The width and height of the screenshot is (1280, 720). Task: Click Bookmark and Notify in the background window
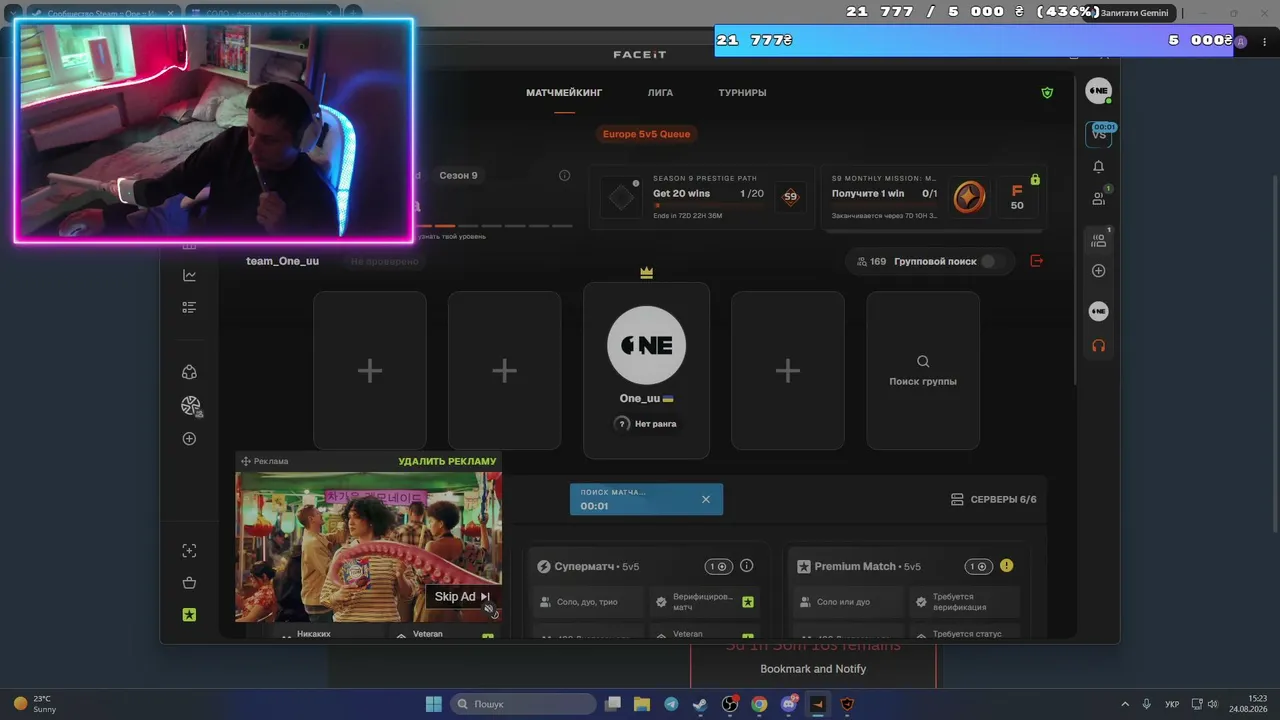[x=813, y=669]
